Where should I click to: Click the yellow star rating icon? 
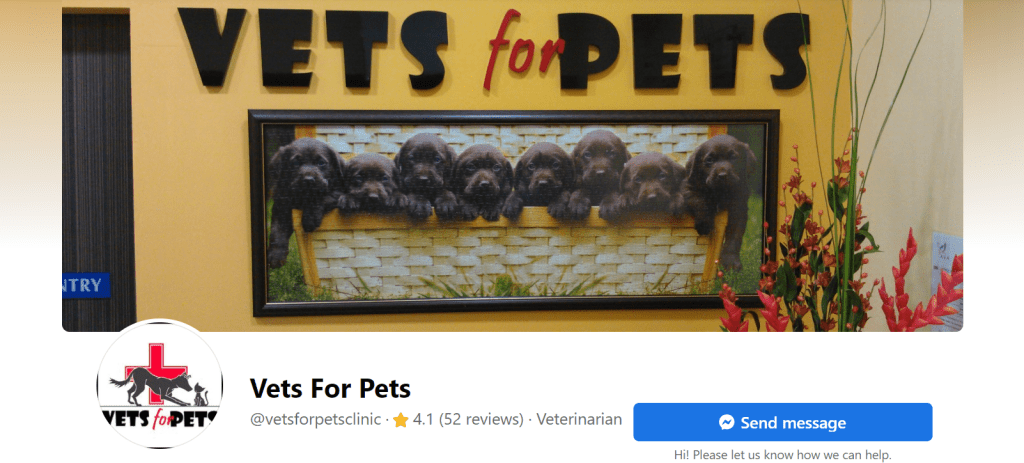(x=400, y=420)
